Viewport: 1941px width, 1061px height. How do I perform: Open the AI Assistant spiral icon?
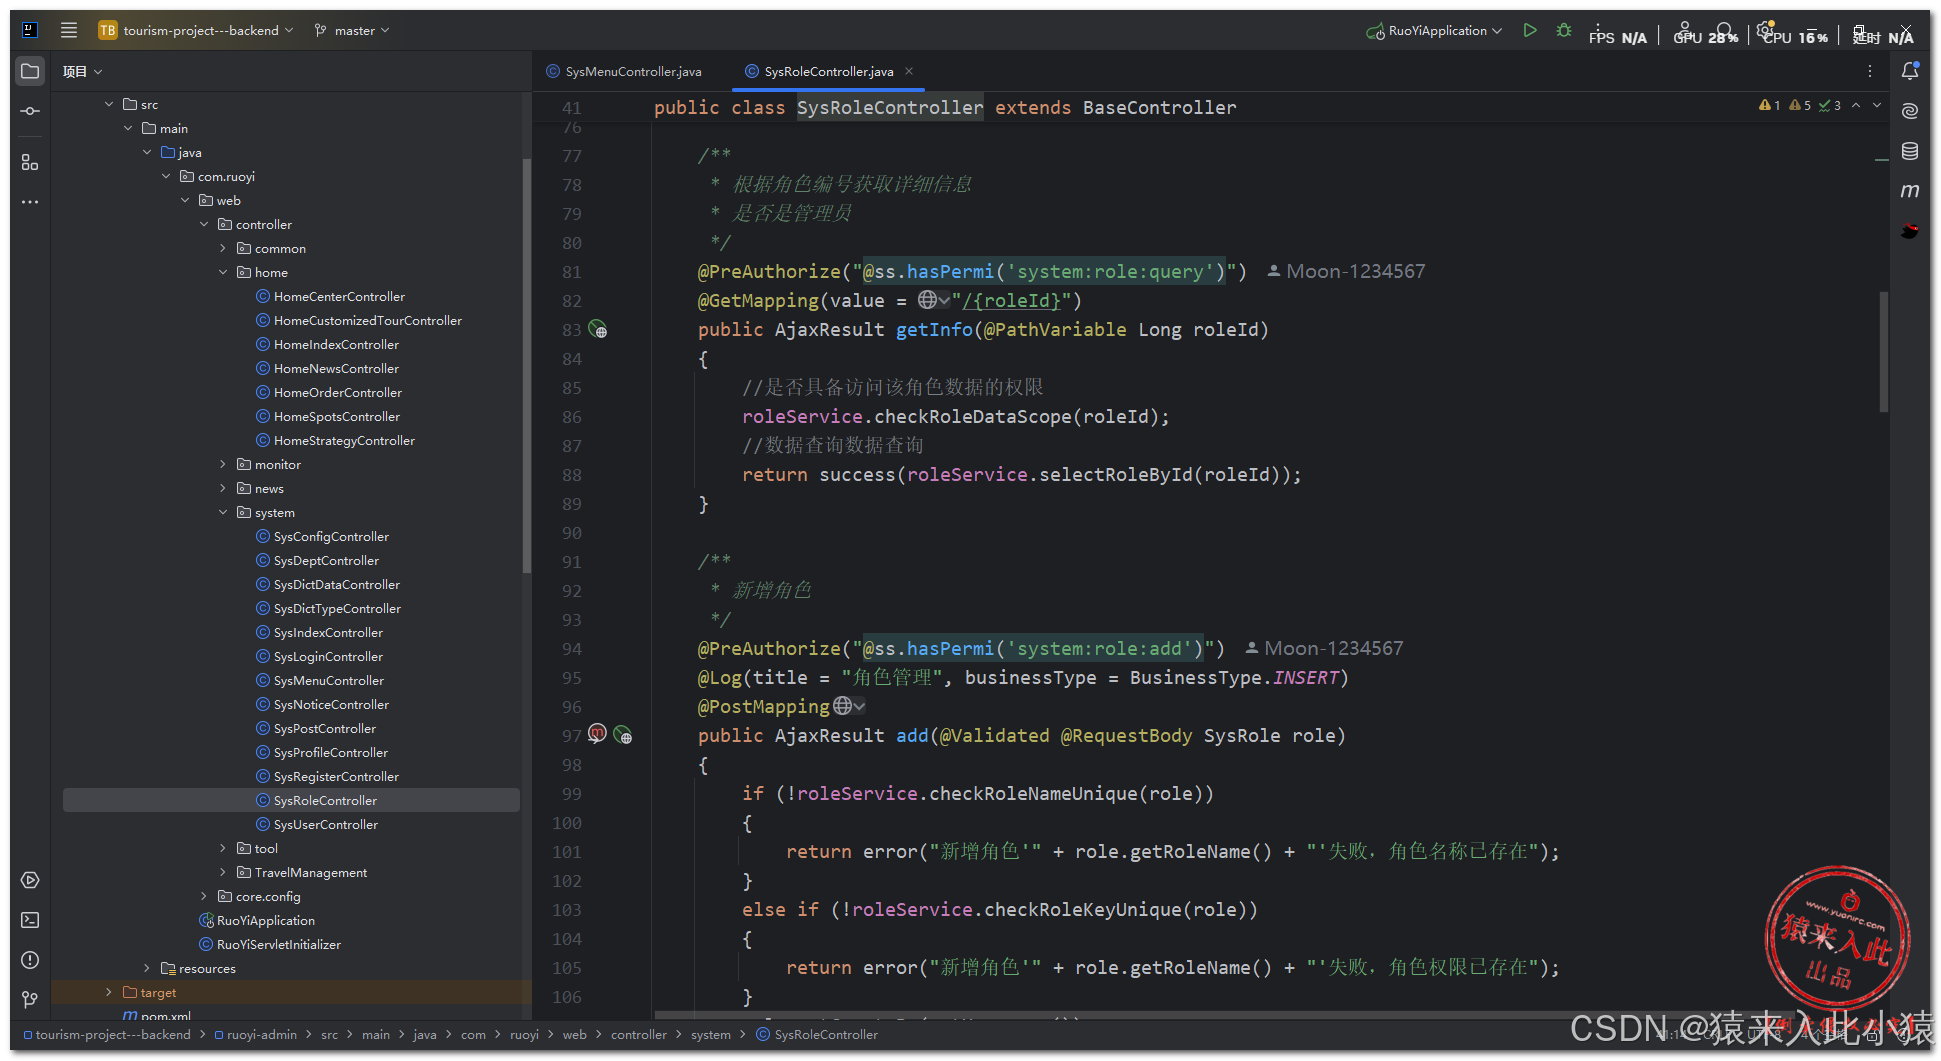pyautogui.click(x=1910, y=111)
